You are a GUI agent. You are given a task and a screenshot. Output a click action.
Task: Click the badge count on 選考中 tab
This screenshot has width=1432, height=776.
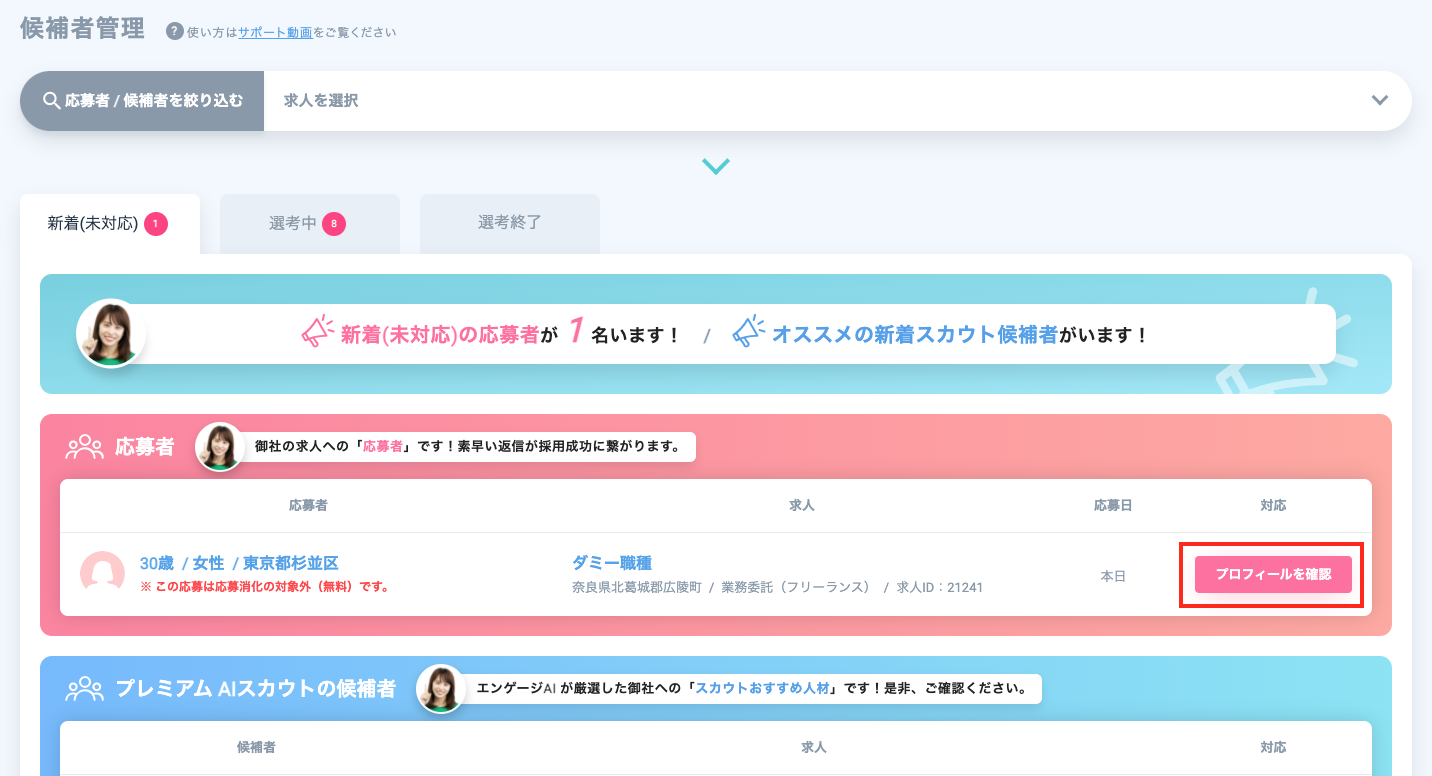point(334,224)
